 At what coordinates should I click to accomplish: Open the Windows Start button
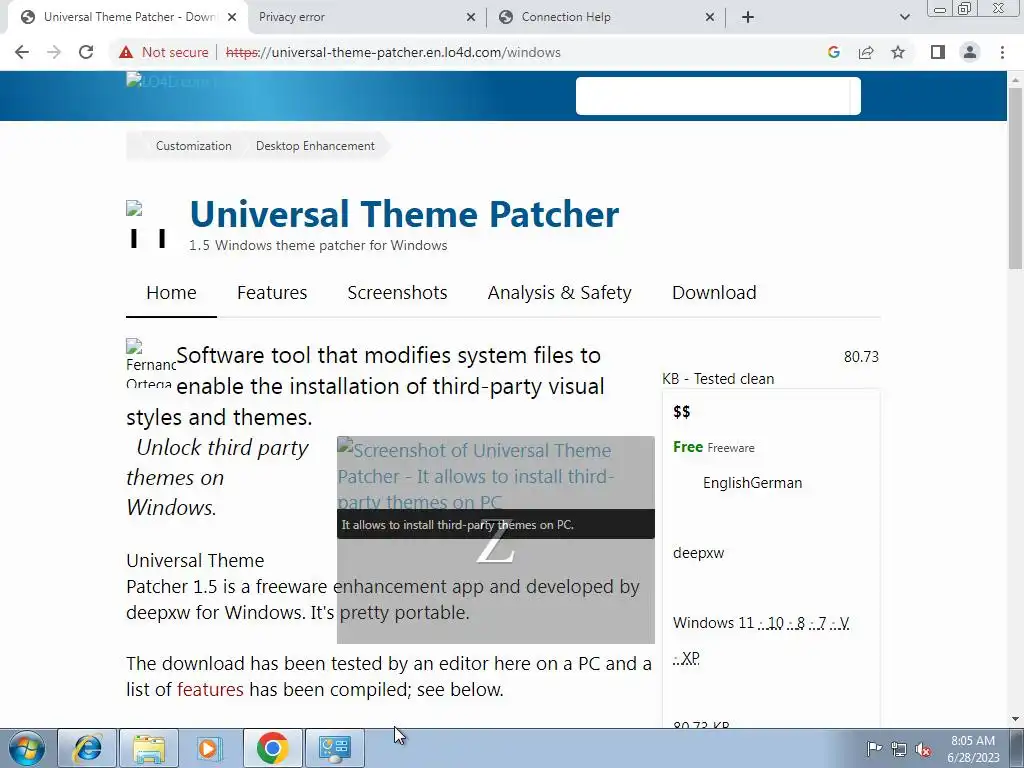click(27, 748)
